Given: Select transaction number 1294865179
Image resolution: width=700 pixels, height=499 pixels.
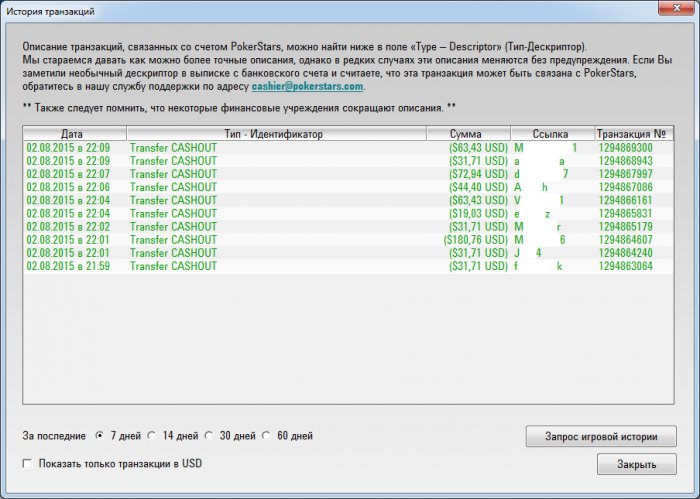Looking at the screenshot, I should 625,227.
